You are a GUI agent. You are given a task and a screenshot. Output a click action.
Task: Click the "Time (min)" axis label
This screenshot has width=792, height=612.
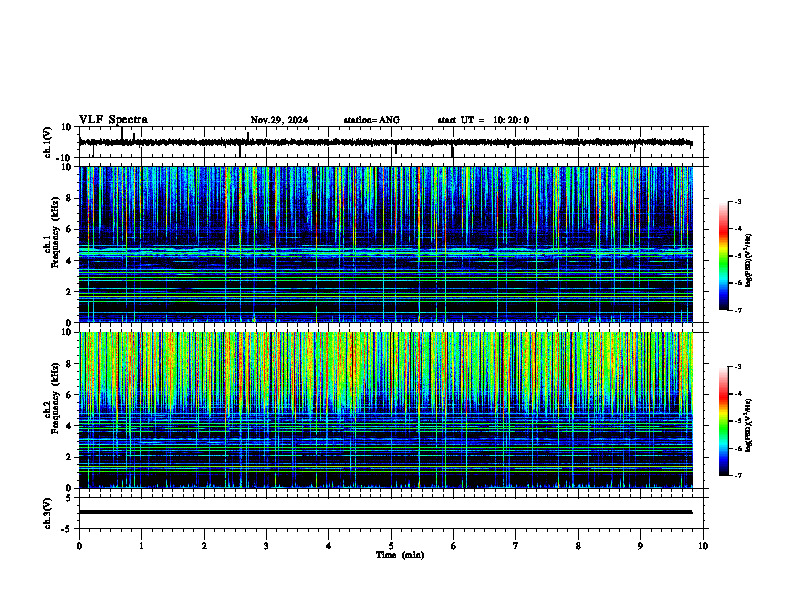400,555
